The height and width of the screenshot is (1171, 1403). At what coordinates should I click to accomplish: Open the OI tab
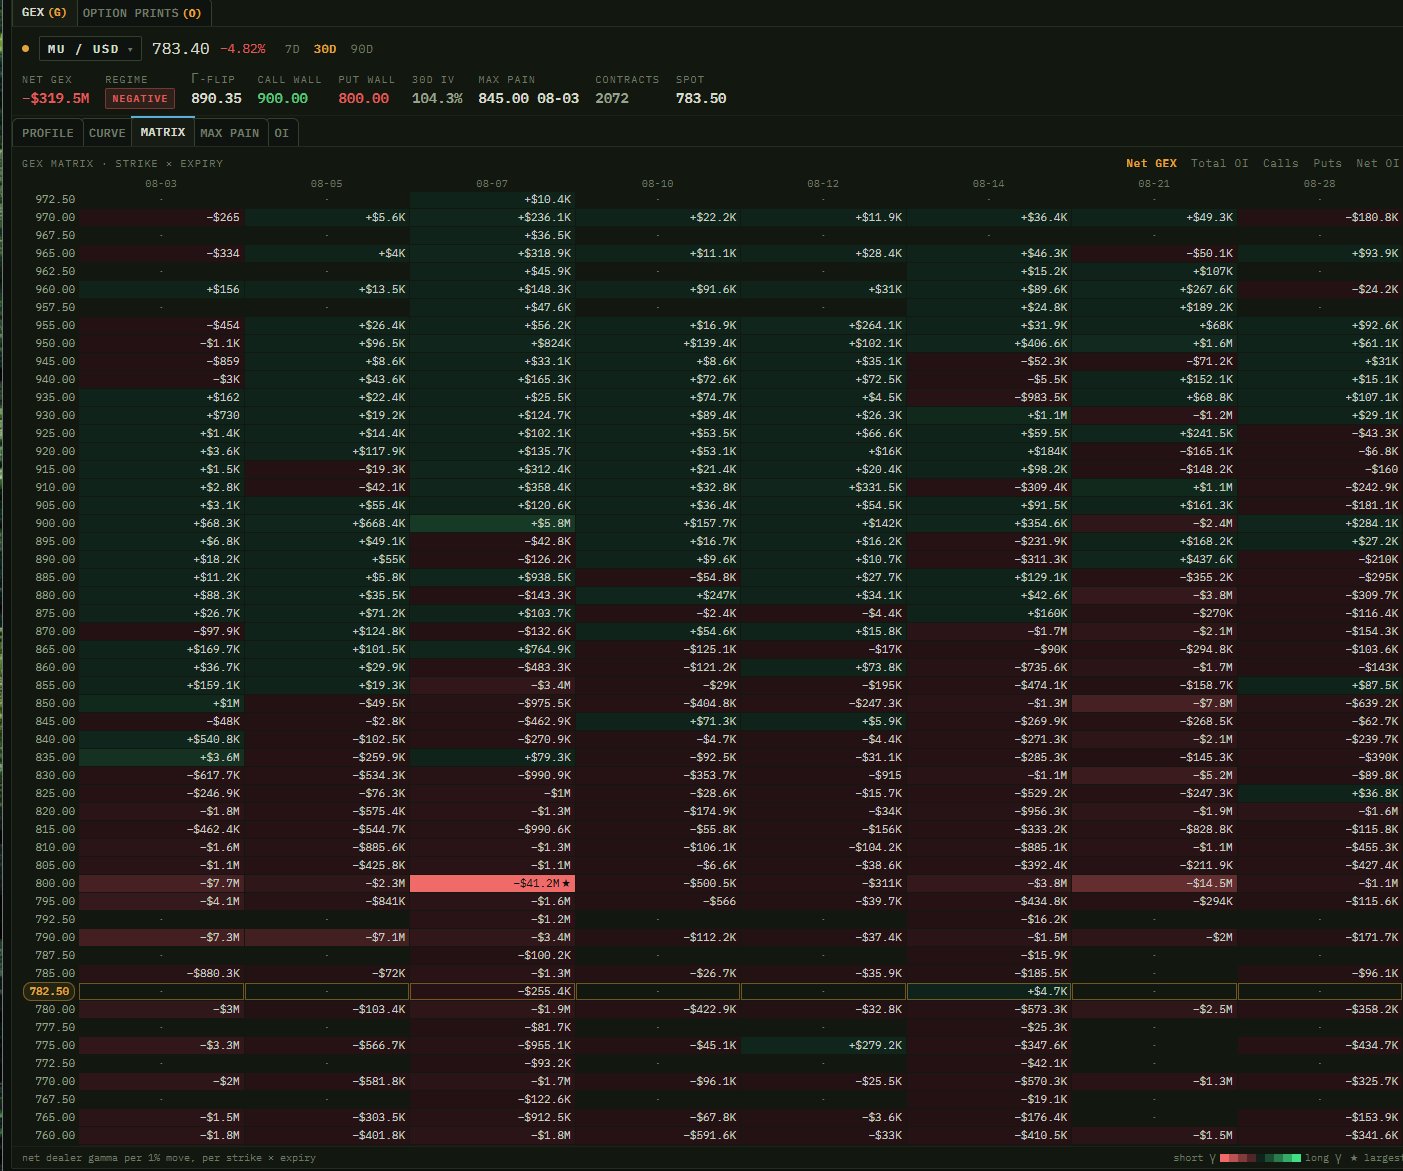pos(282,133)
